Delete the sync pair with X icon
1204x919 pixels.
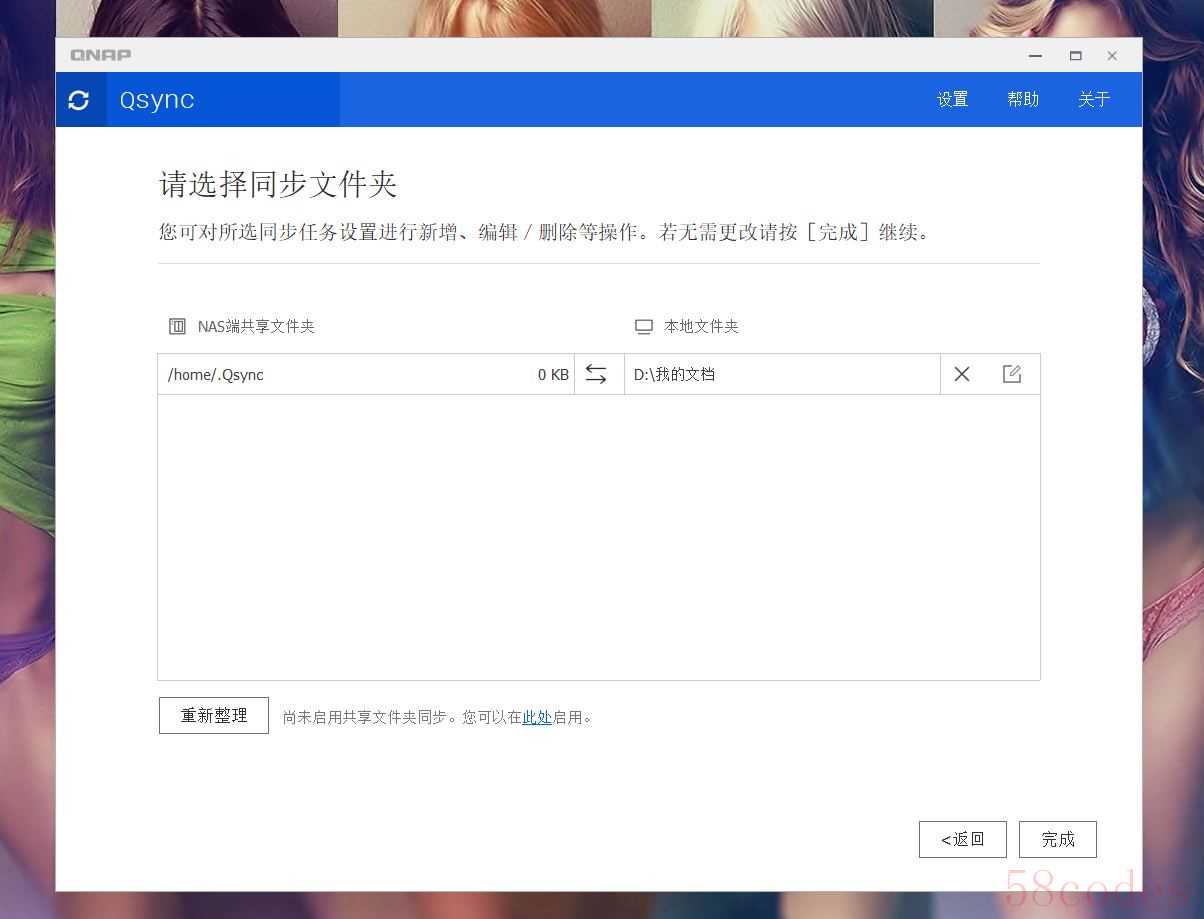tap(962, 374)
